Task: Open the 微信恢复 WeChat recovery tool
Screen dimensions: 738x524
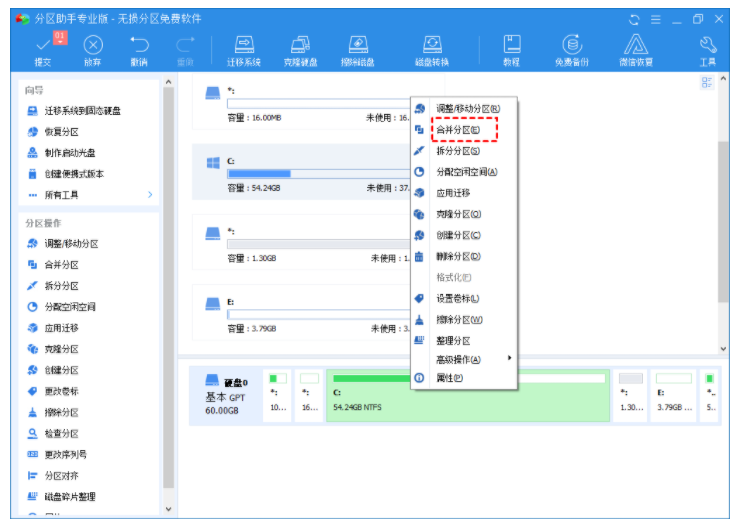Action: pos(637,48)
